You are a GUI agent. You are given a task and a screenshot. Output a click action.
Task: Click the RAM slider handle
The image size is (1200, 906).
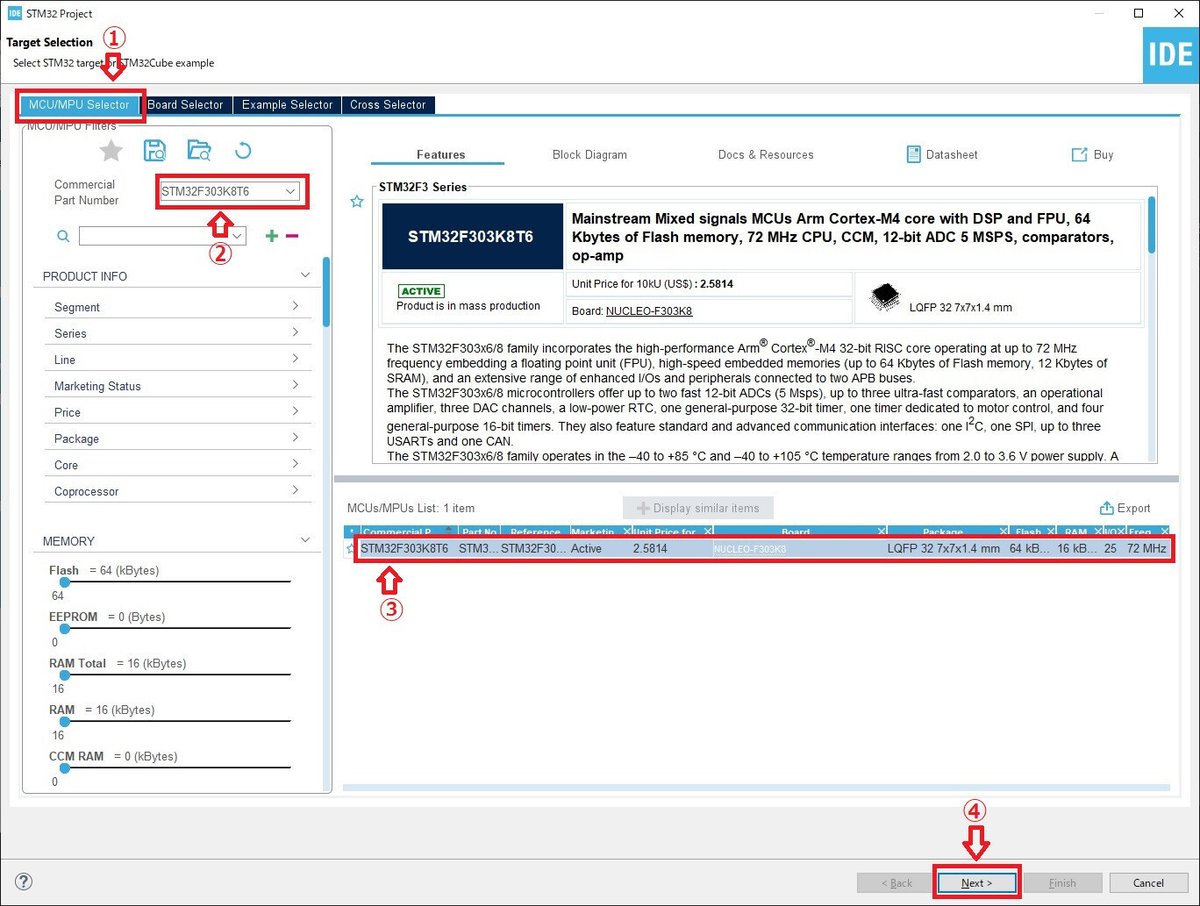click(65, 722)
